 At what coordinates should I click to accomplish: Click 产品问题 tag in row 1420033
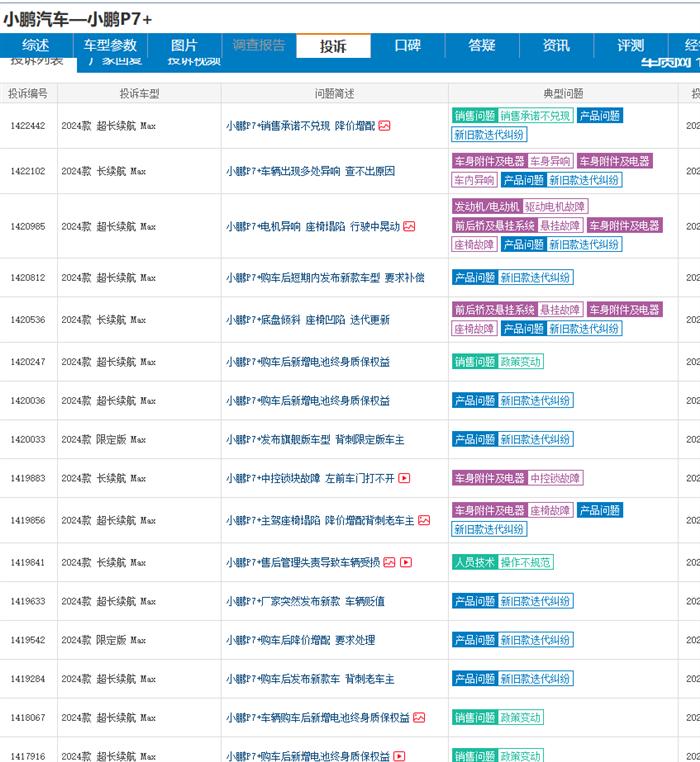pyautogui.click(x=474, y=439)
